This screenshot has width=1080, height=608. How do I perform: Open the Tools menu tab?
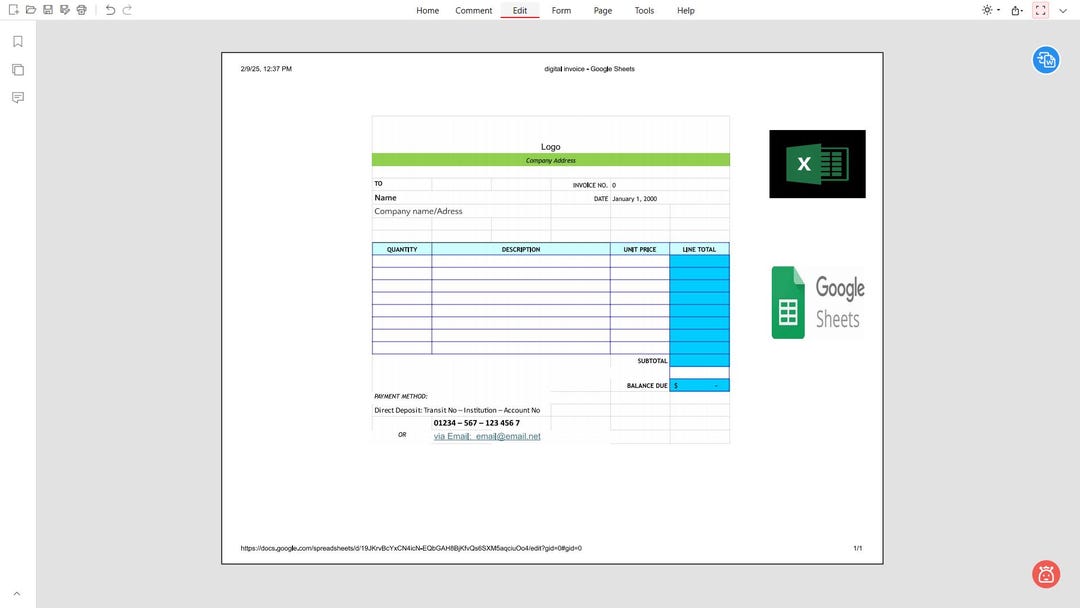644,10
